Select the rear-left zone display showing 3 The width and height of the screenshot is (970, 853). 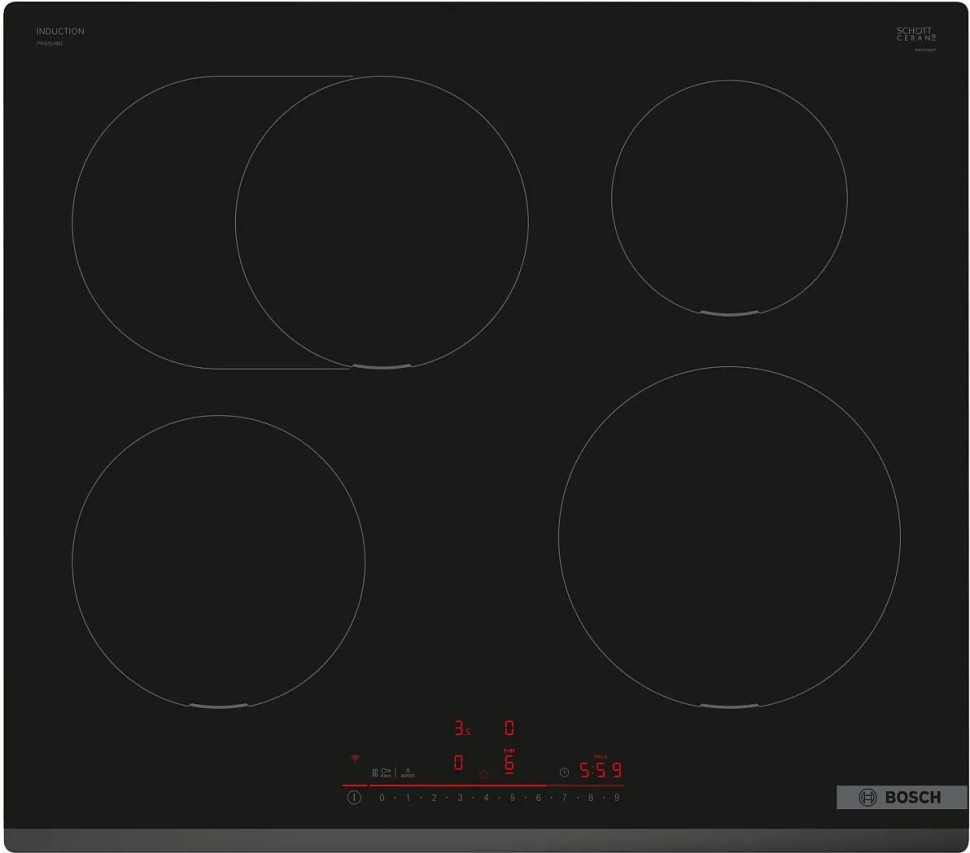(x=461, y=728)
